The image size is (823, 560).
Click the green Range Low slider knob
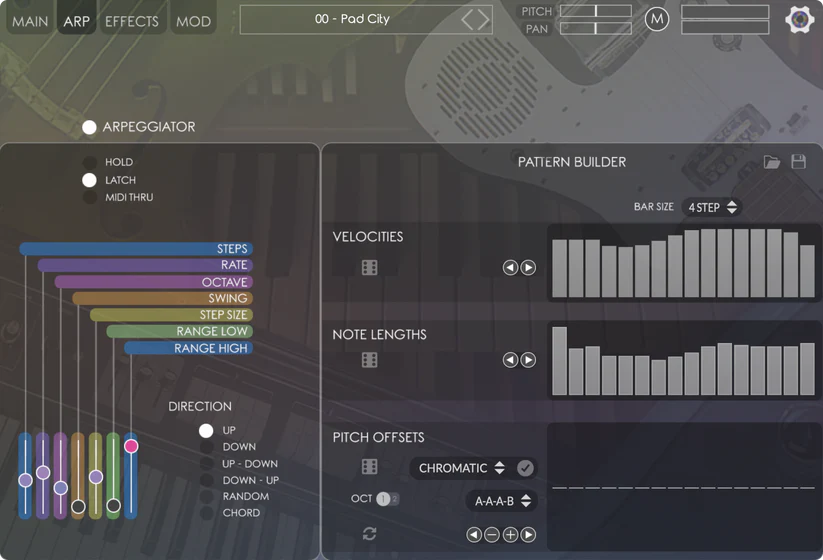113,506
